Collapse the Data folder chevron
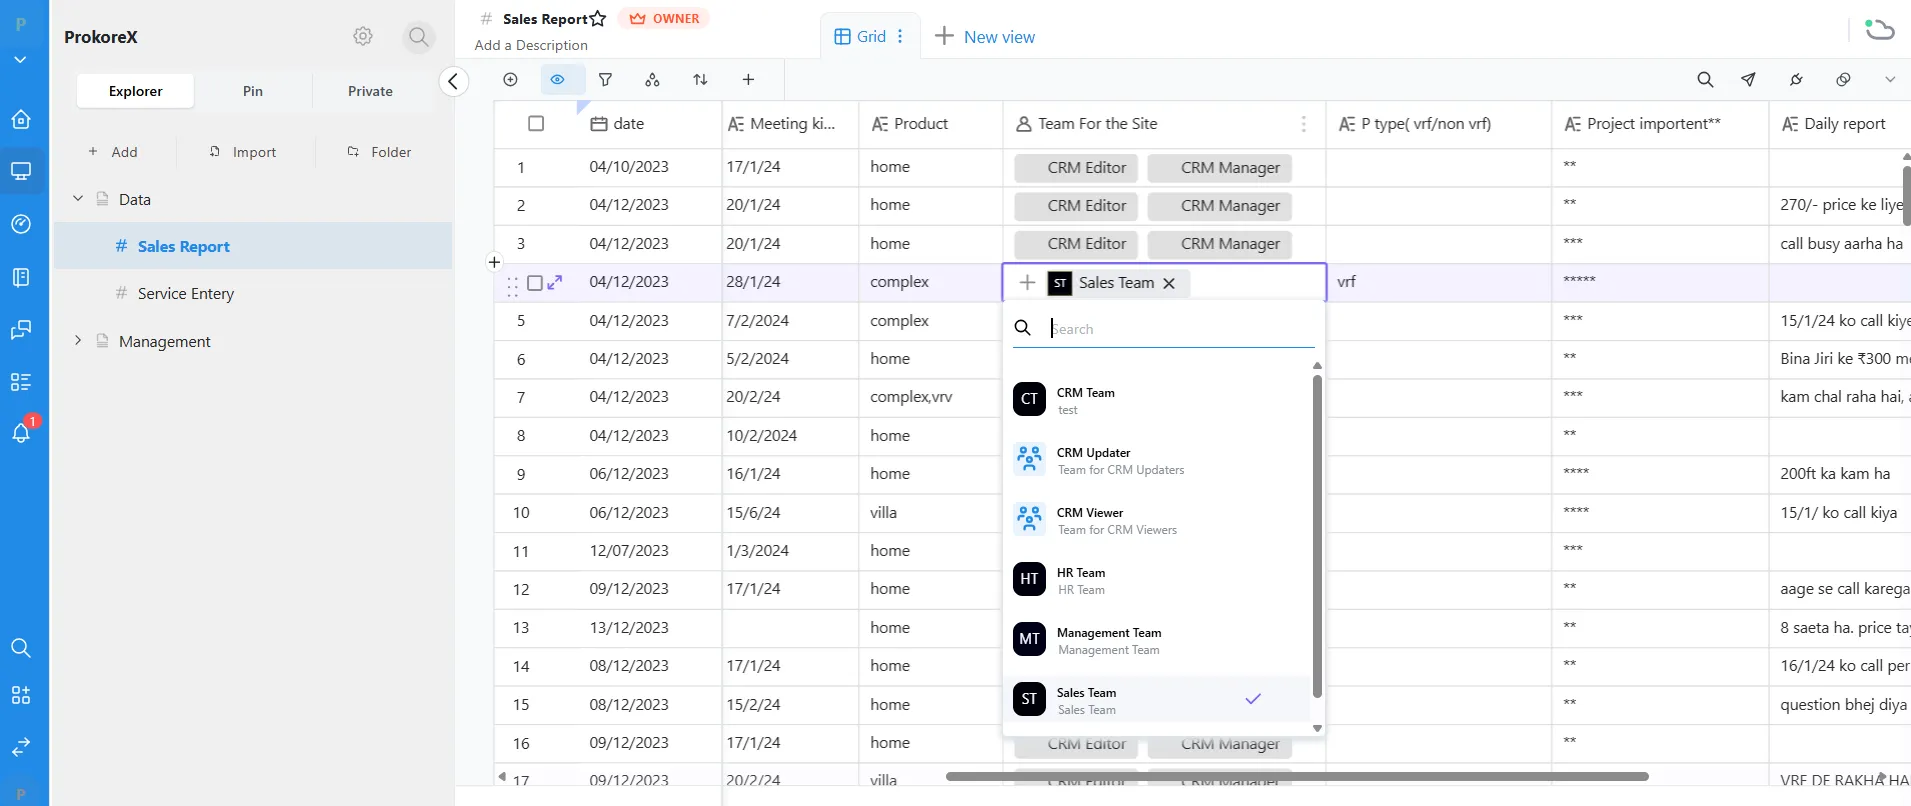The height and width of the screenshot is (806, 1911). 78,199
